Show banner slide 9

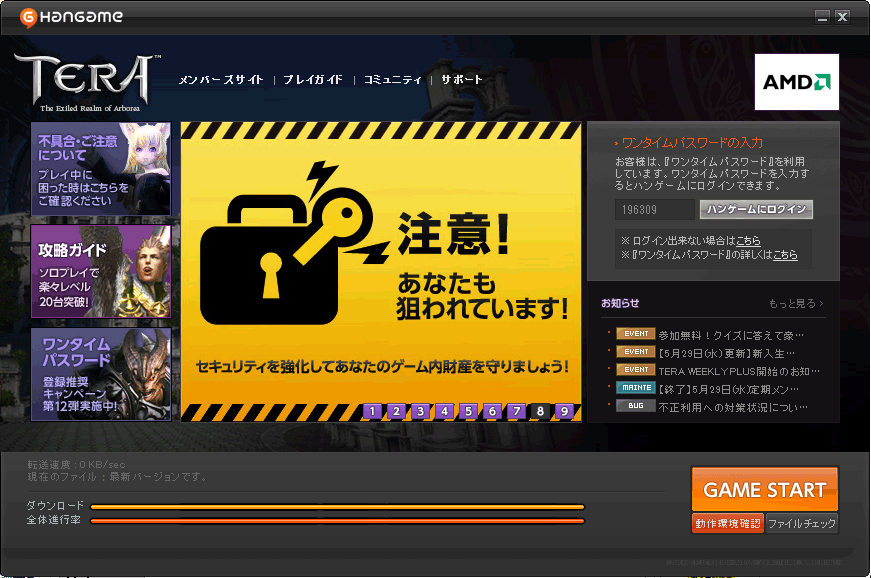pos(564,411)
